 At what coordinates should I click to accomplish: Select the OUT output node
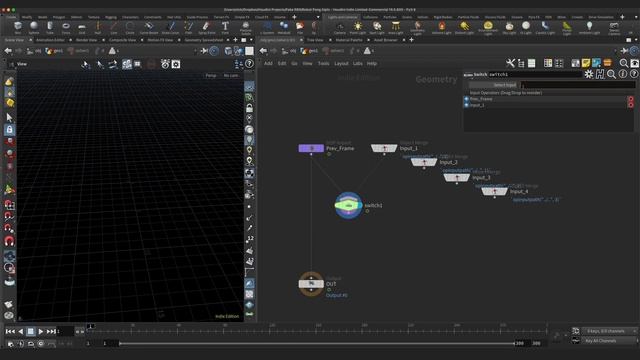311,284
